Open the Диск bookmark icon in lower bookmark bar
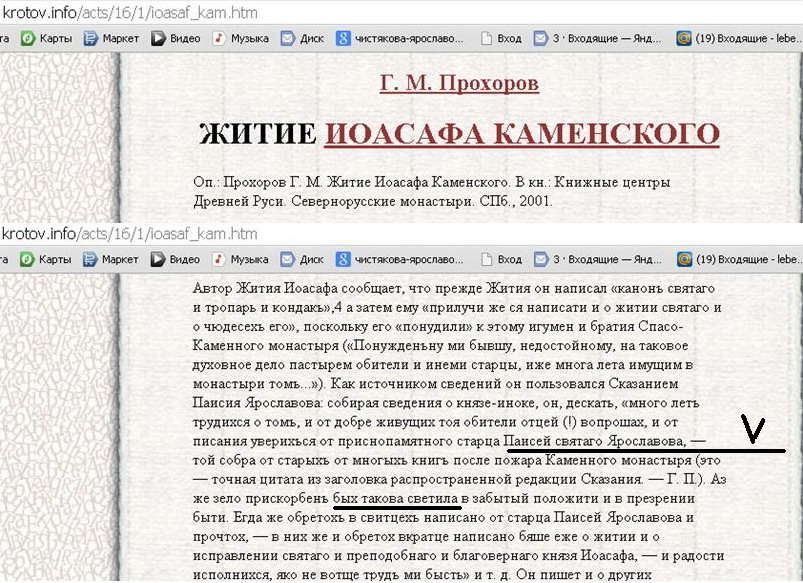 (x=287, y=259)
